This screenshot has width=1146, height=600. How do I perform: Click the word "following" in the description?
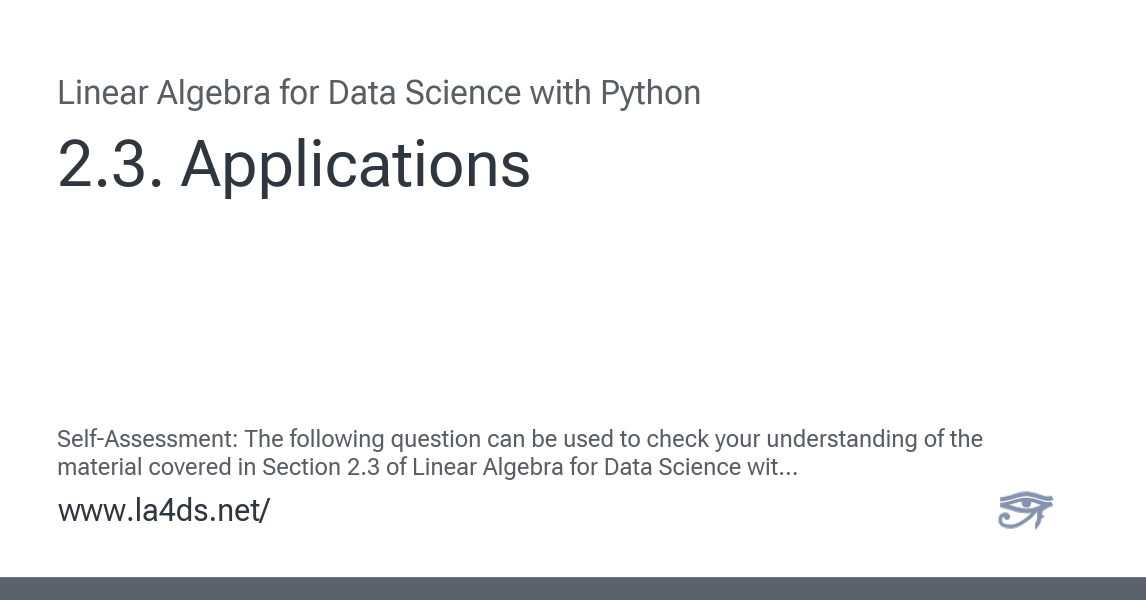[x=338, y=439]
